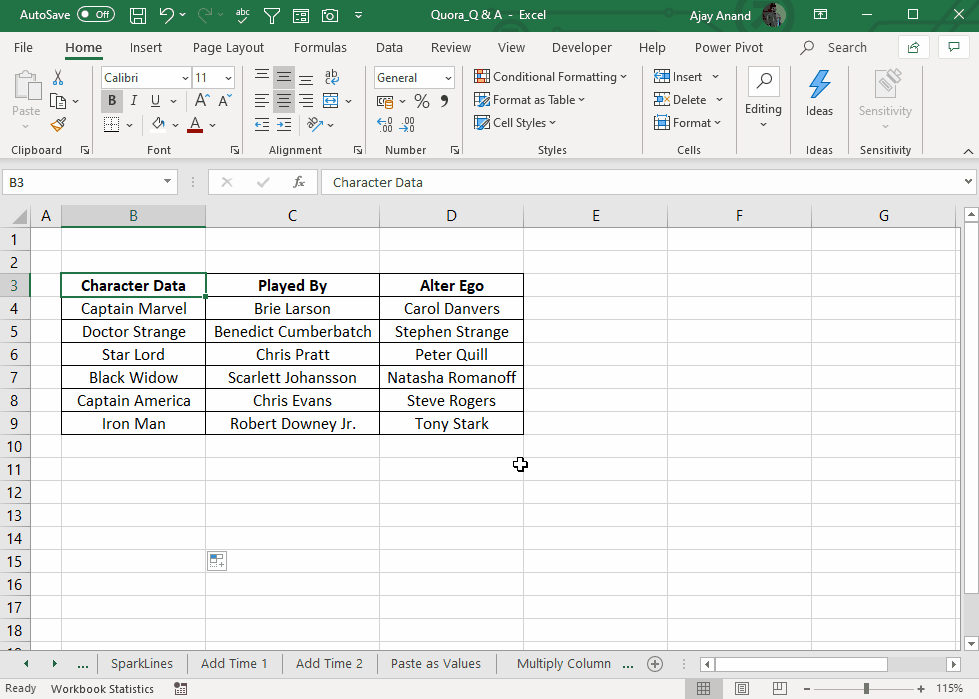Activate the Format Painter brush
979x699 pixels.
[x=58, y=125]
